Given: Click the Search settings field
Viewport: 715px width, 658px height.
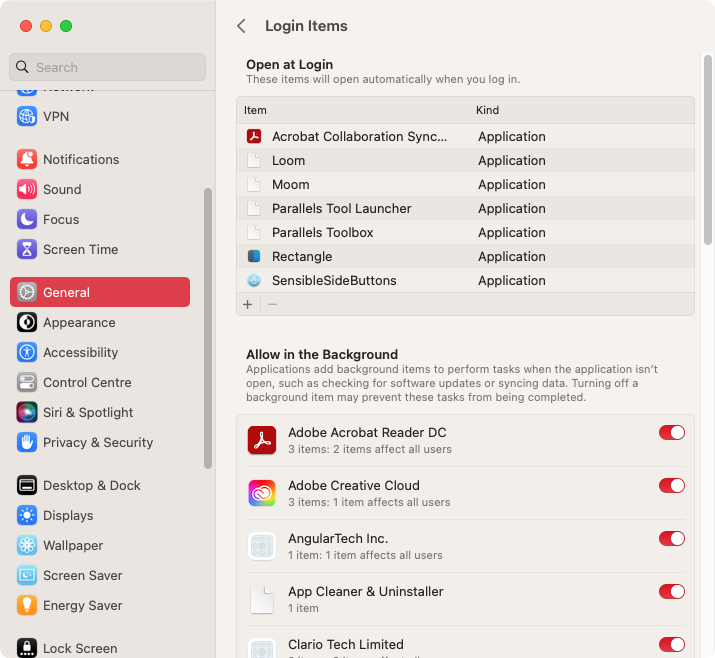Looking at the screenshot, I should [x=107, y=67].
